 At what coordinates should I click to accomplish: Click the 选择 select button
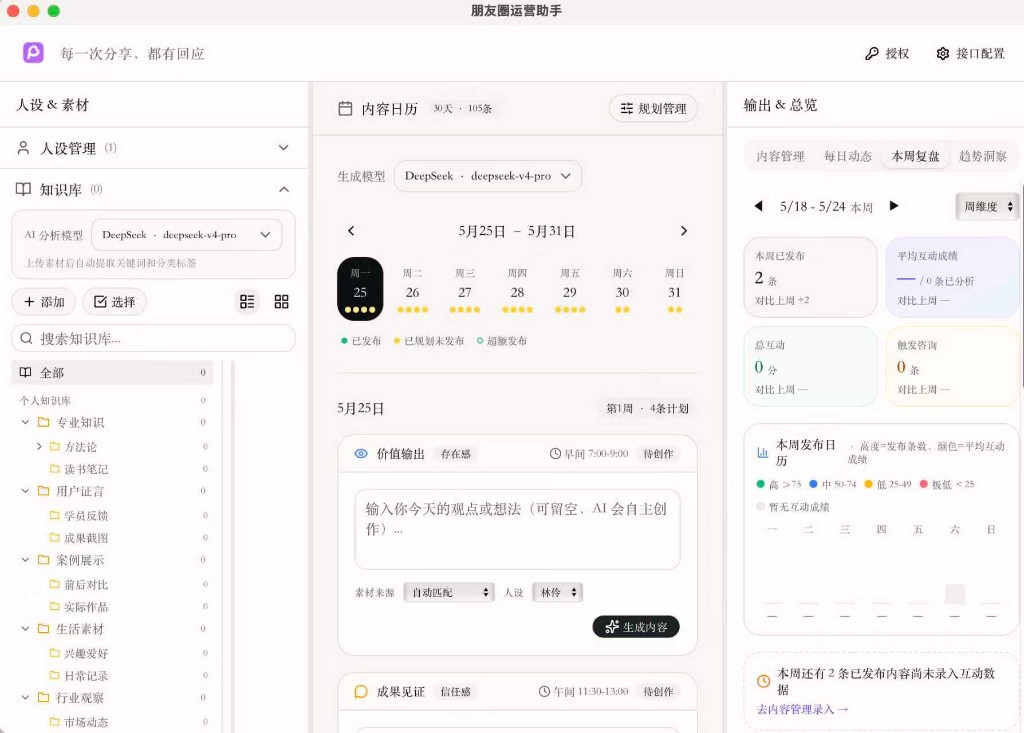114,302
